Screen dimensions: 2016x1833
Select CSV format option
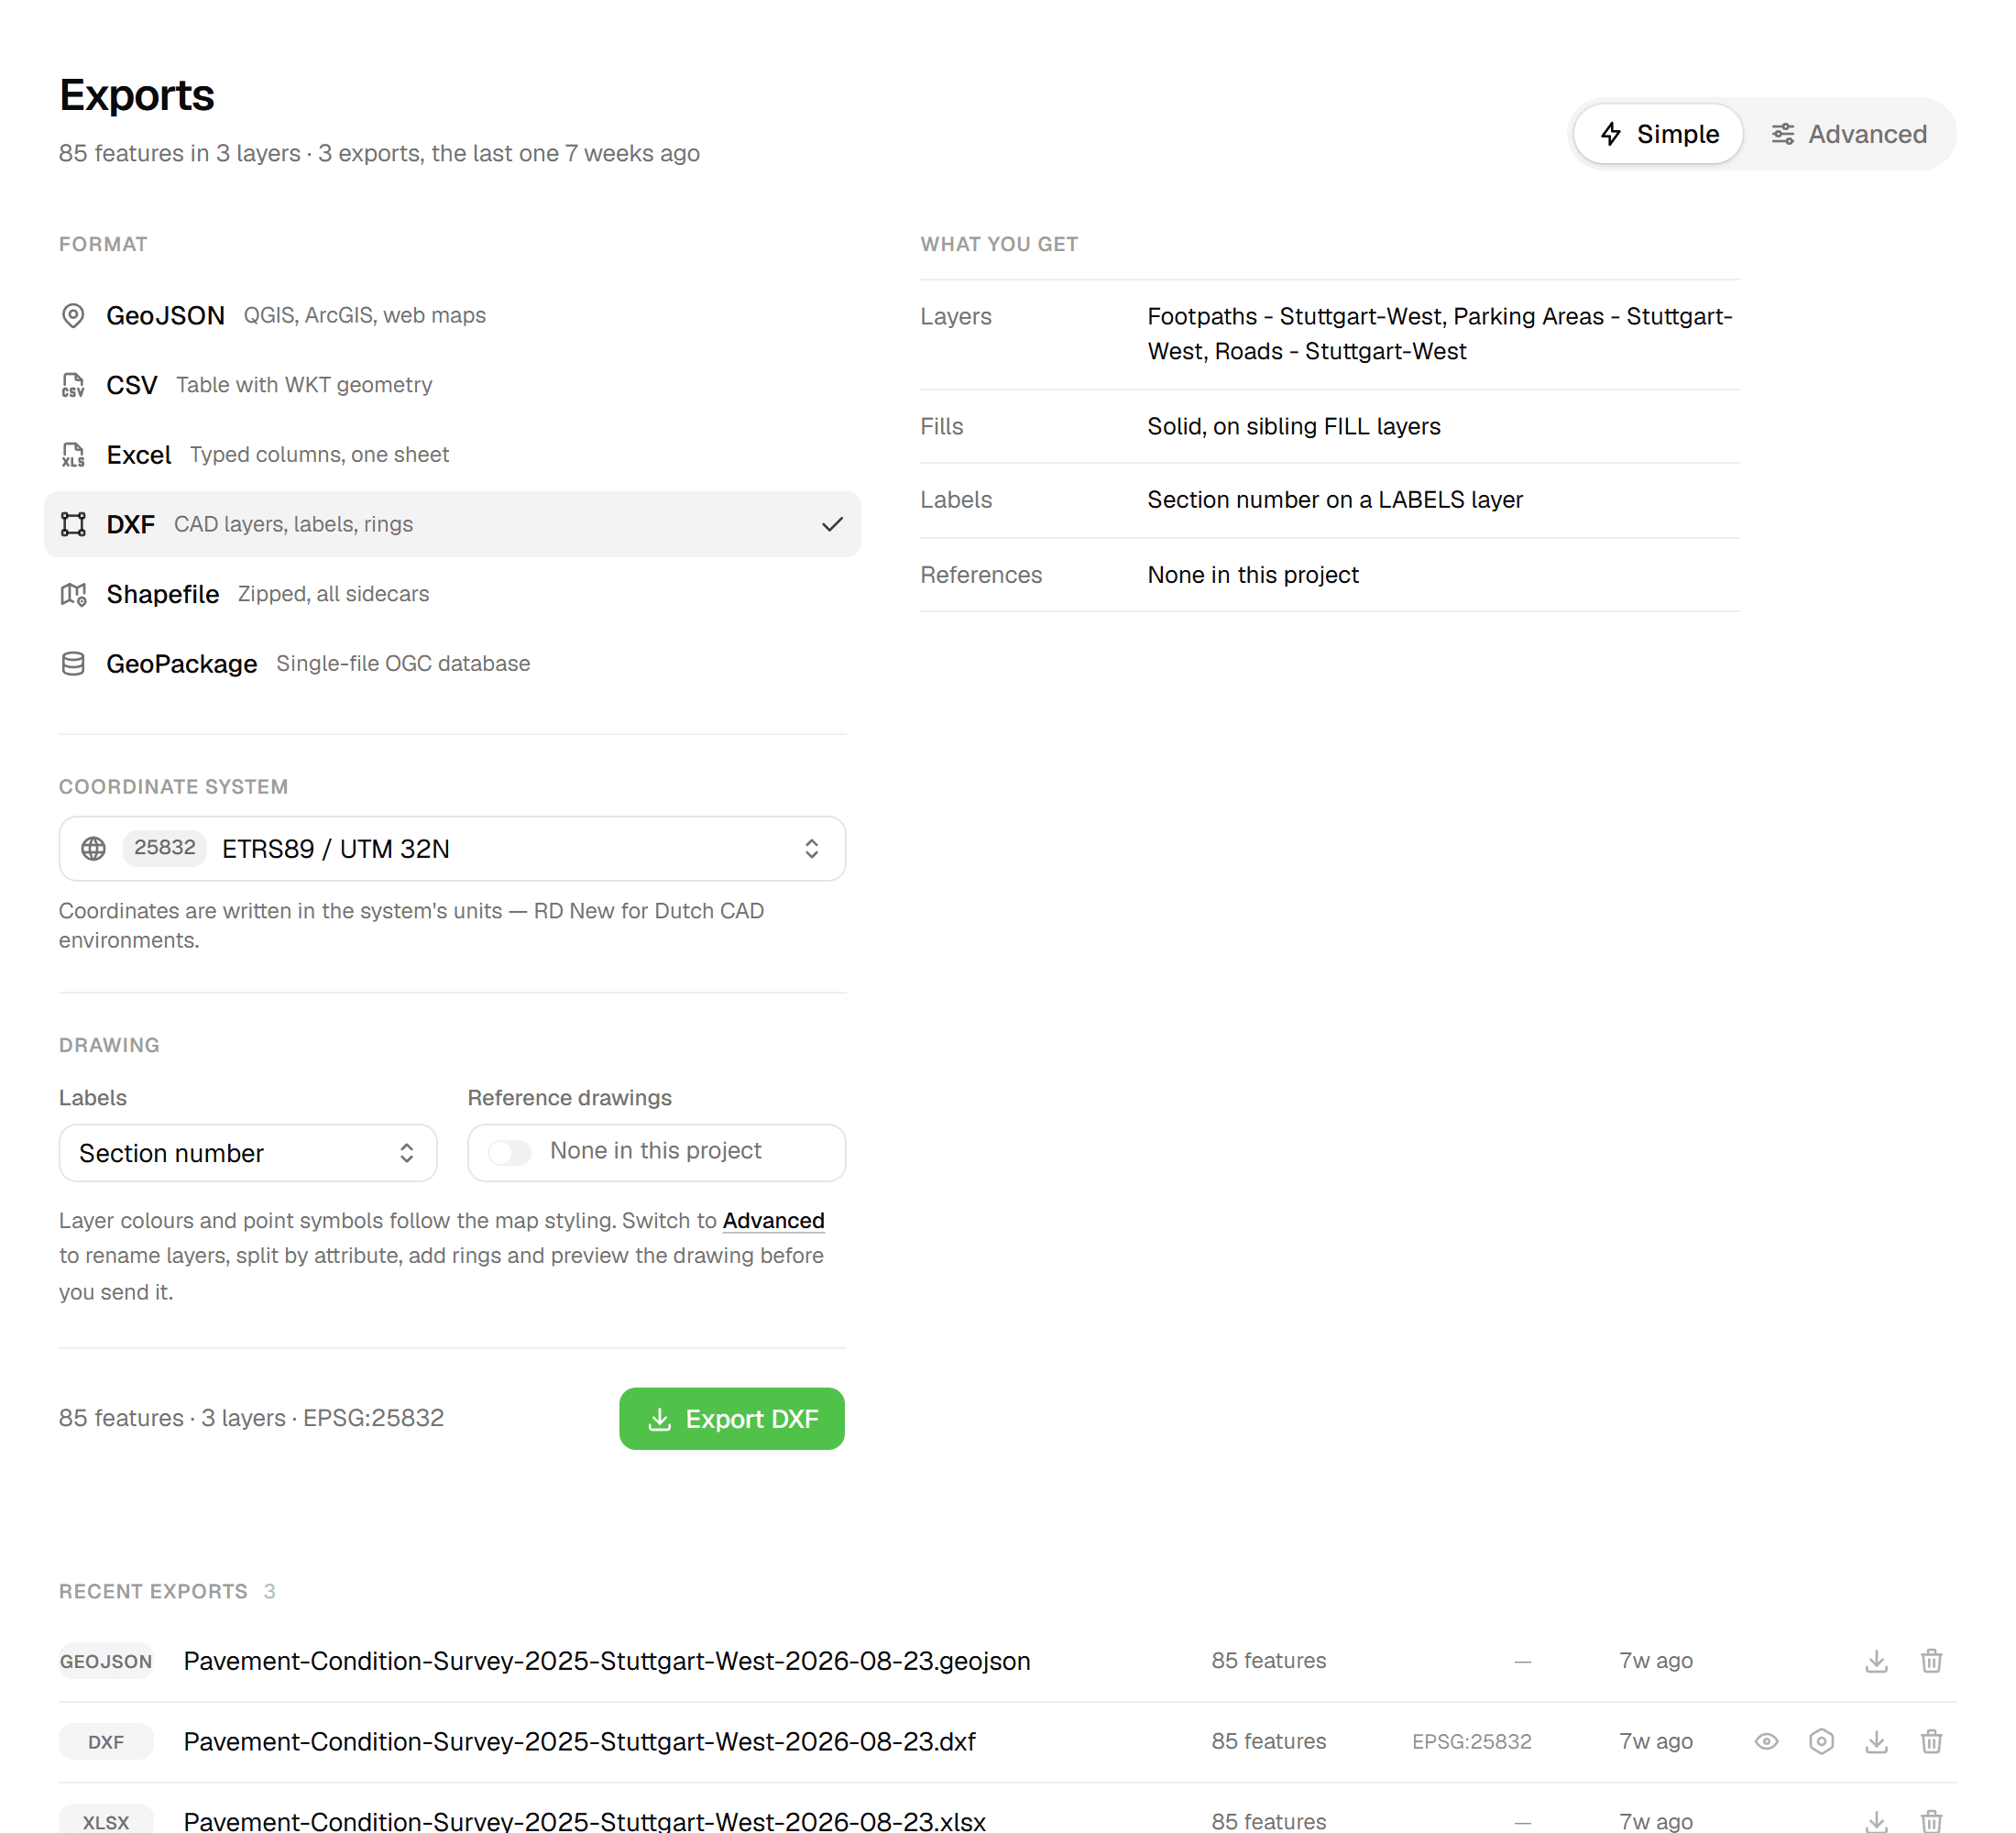[x=452, y=385]
